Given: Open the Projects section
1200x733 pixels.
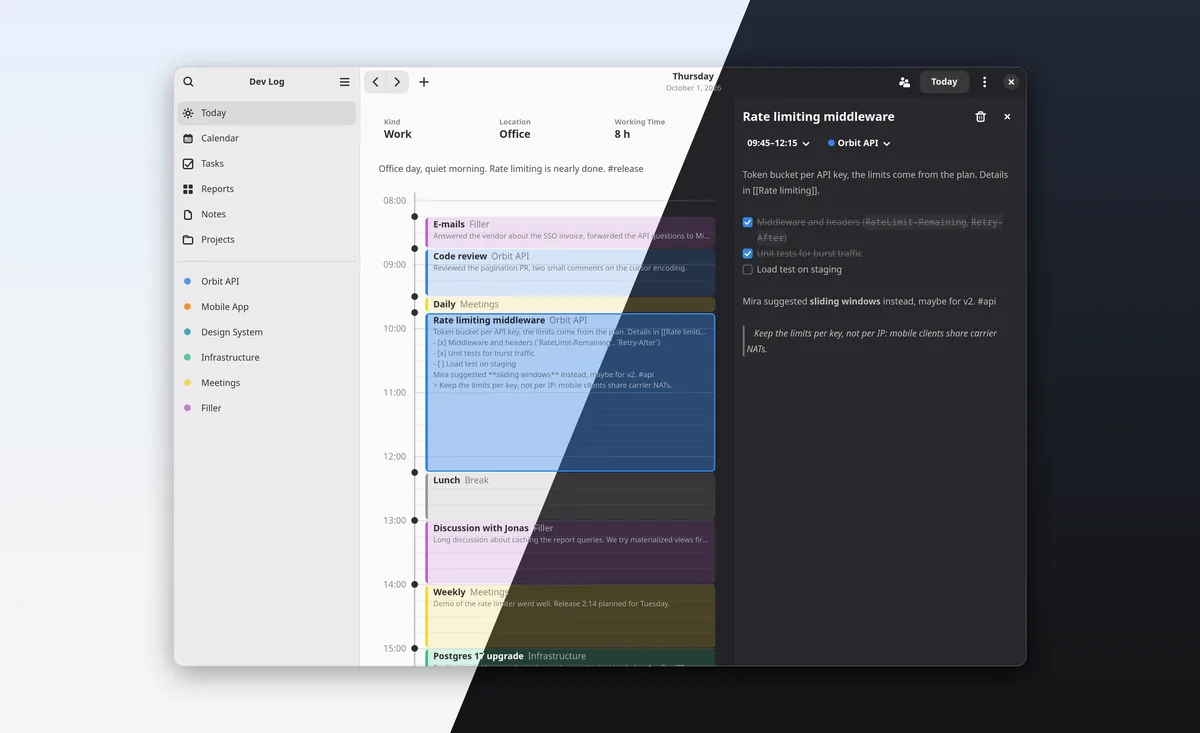Looking at the screenshot, I should tap(266, 240).
